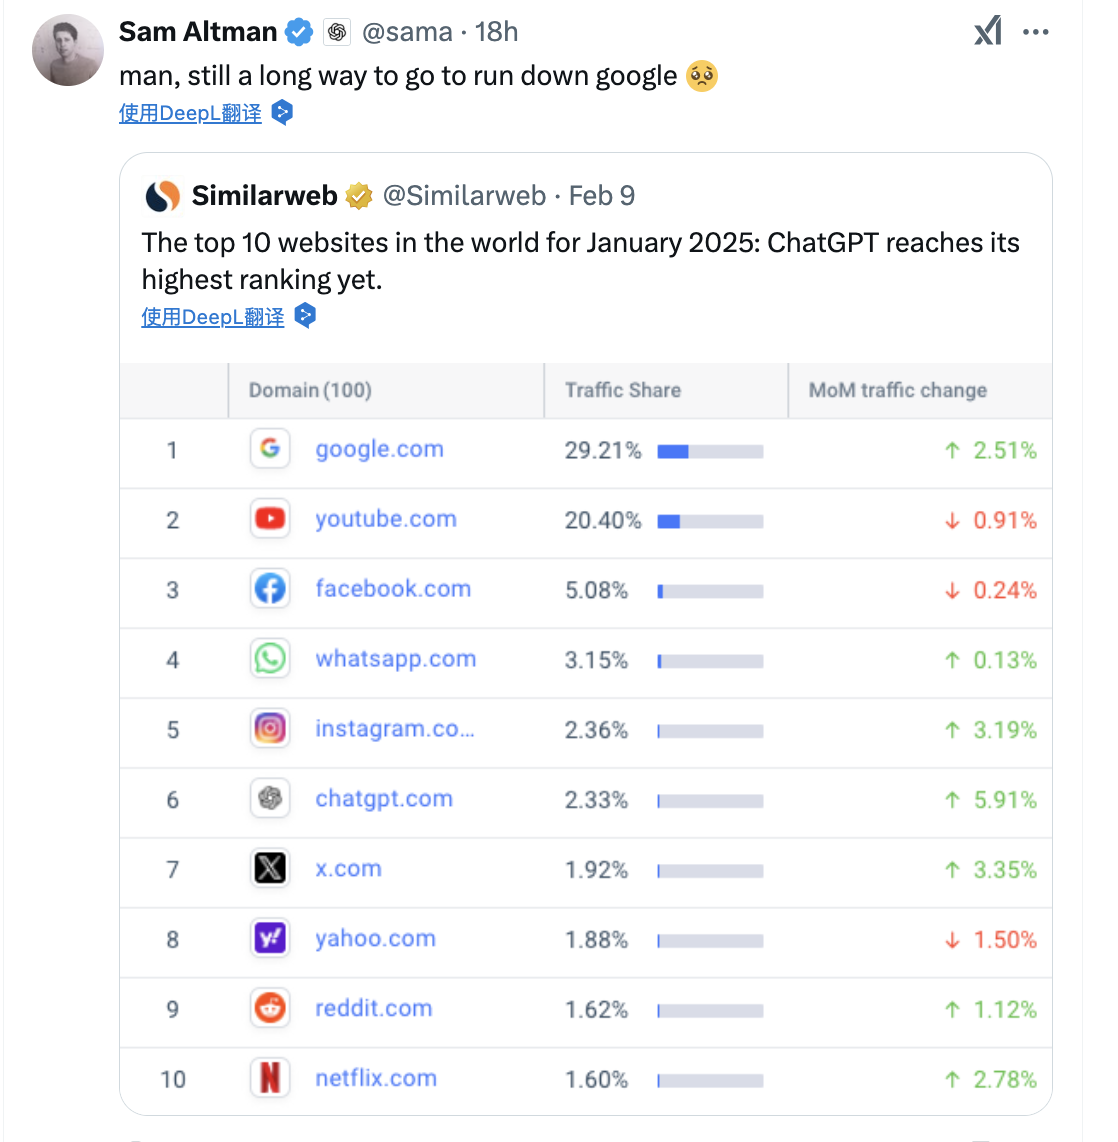Click the DeepL translate link under Sam's tweet
Viewport: 1118px width, 1142px height.
[x=190, y=114]
